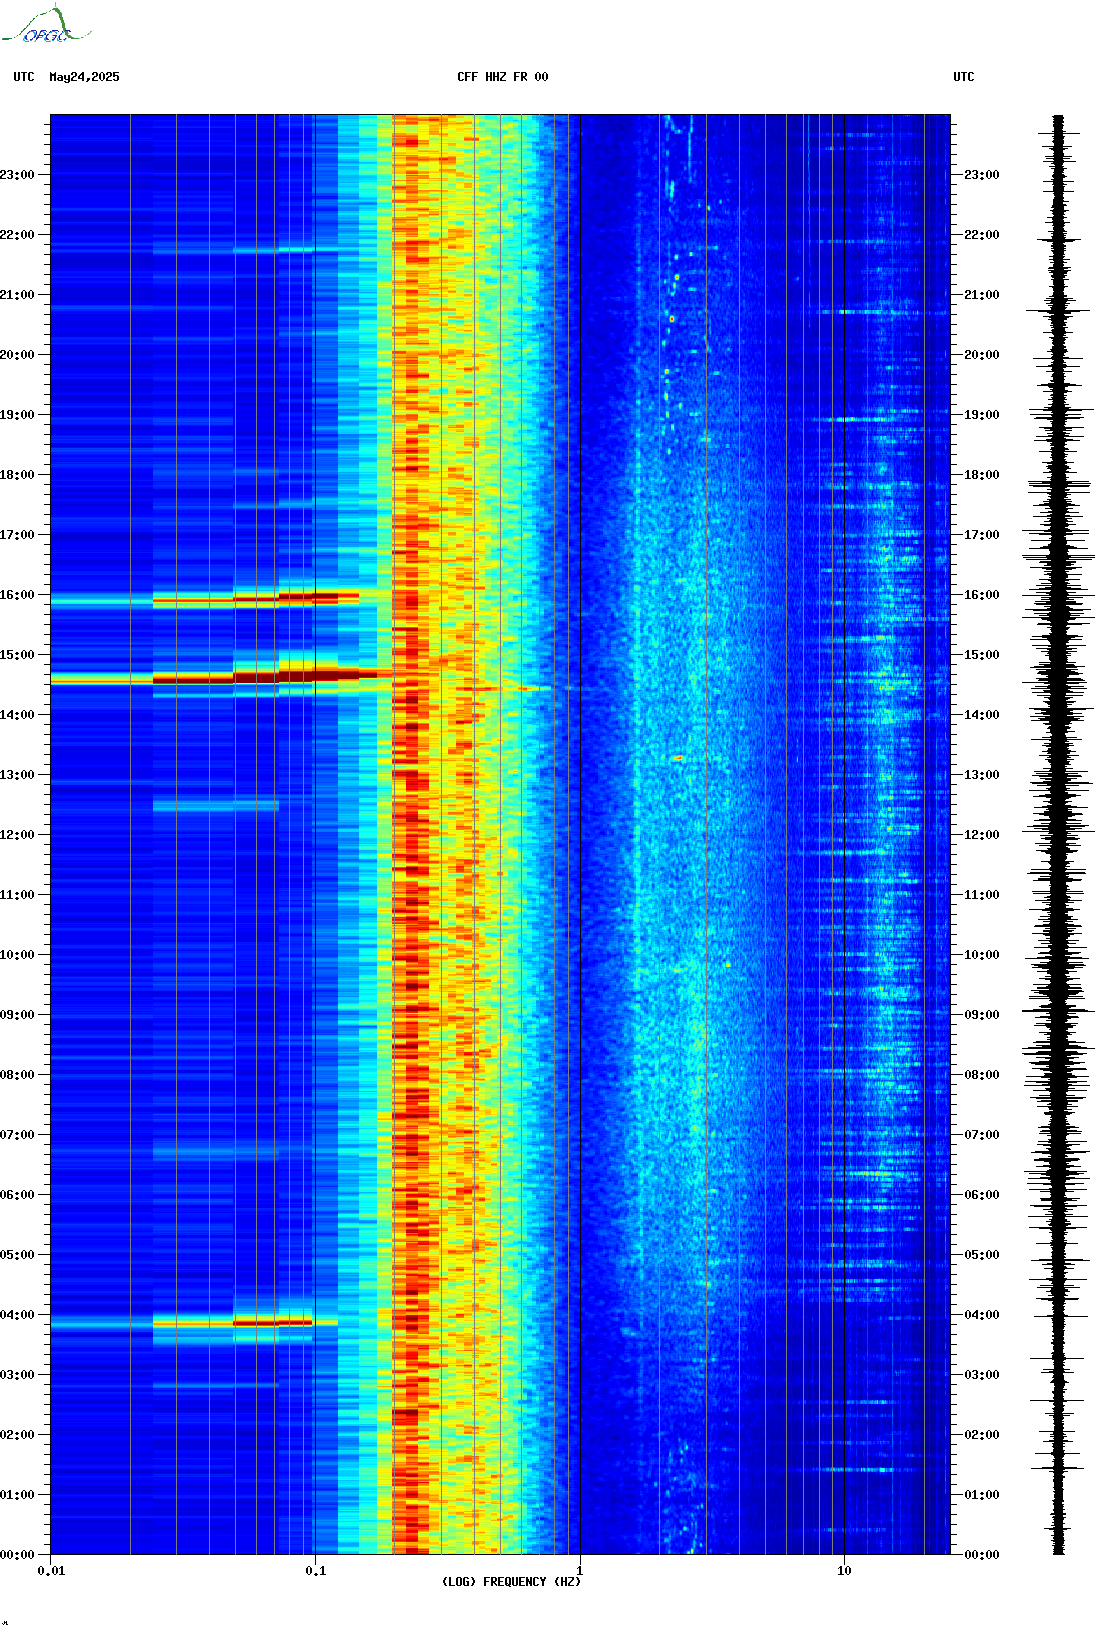Click the right axis '09:00' time label
This screenshot has height=1634, width=1102.
982,1015
